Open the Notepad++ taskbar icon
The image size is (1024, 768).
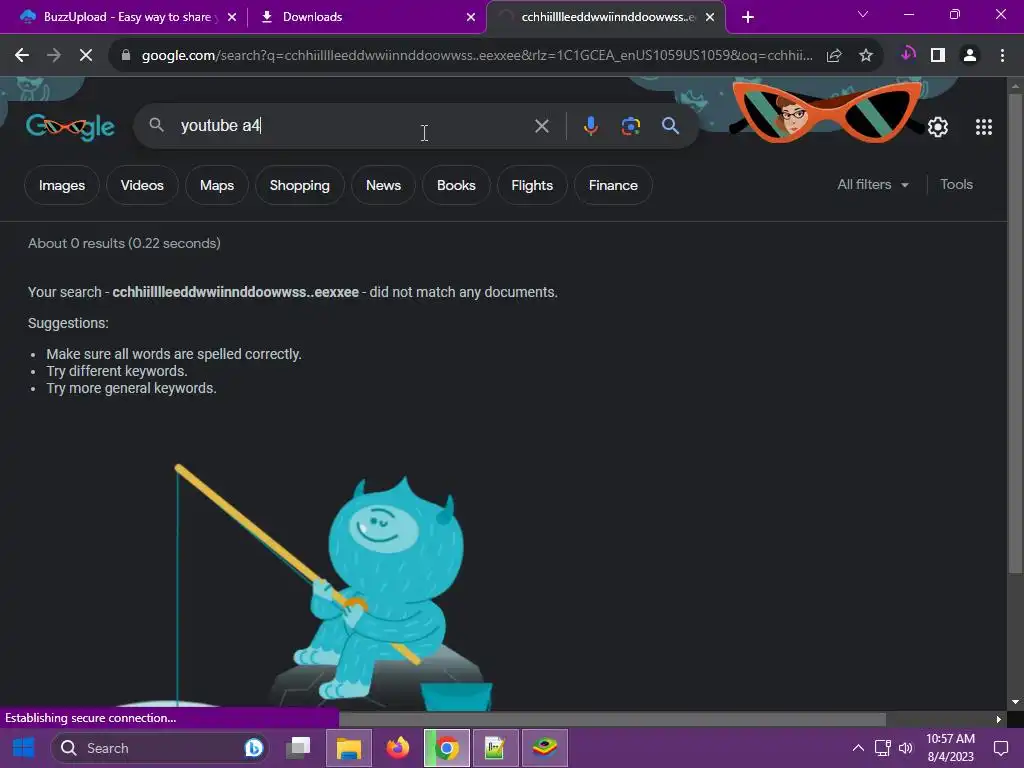pos(495,748)
